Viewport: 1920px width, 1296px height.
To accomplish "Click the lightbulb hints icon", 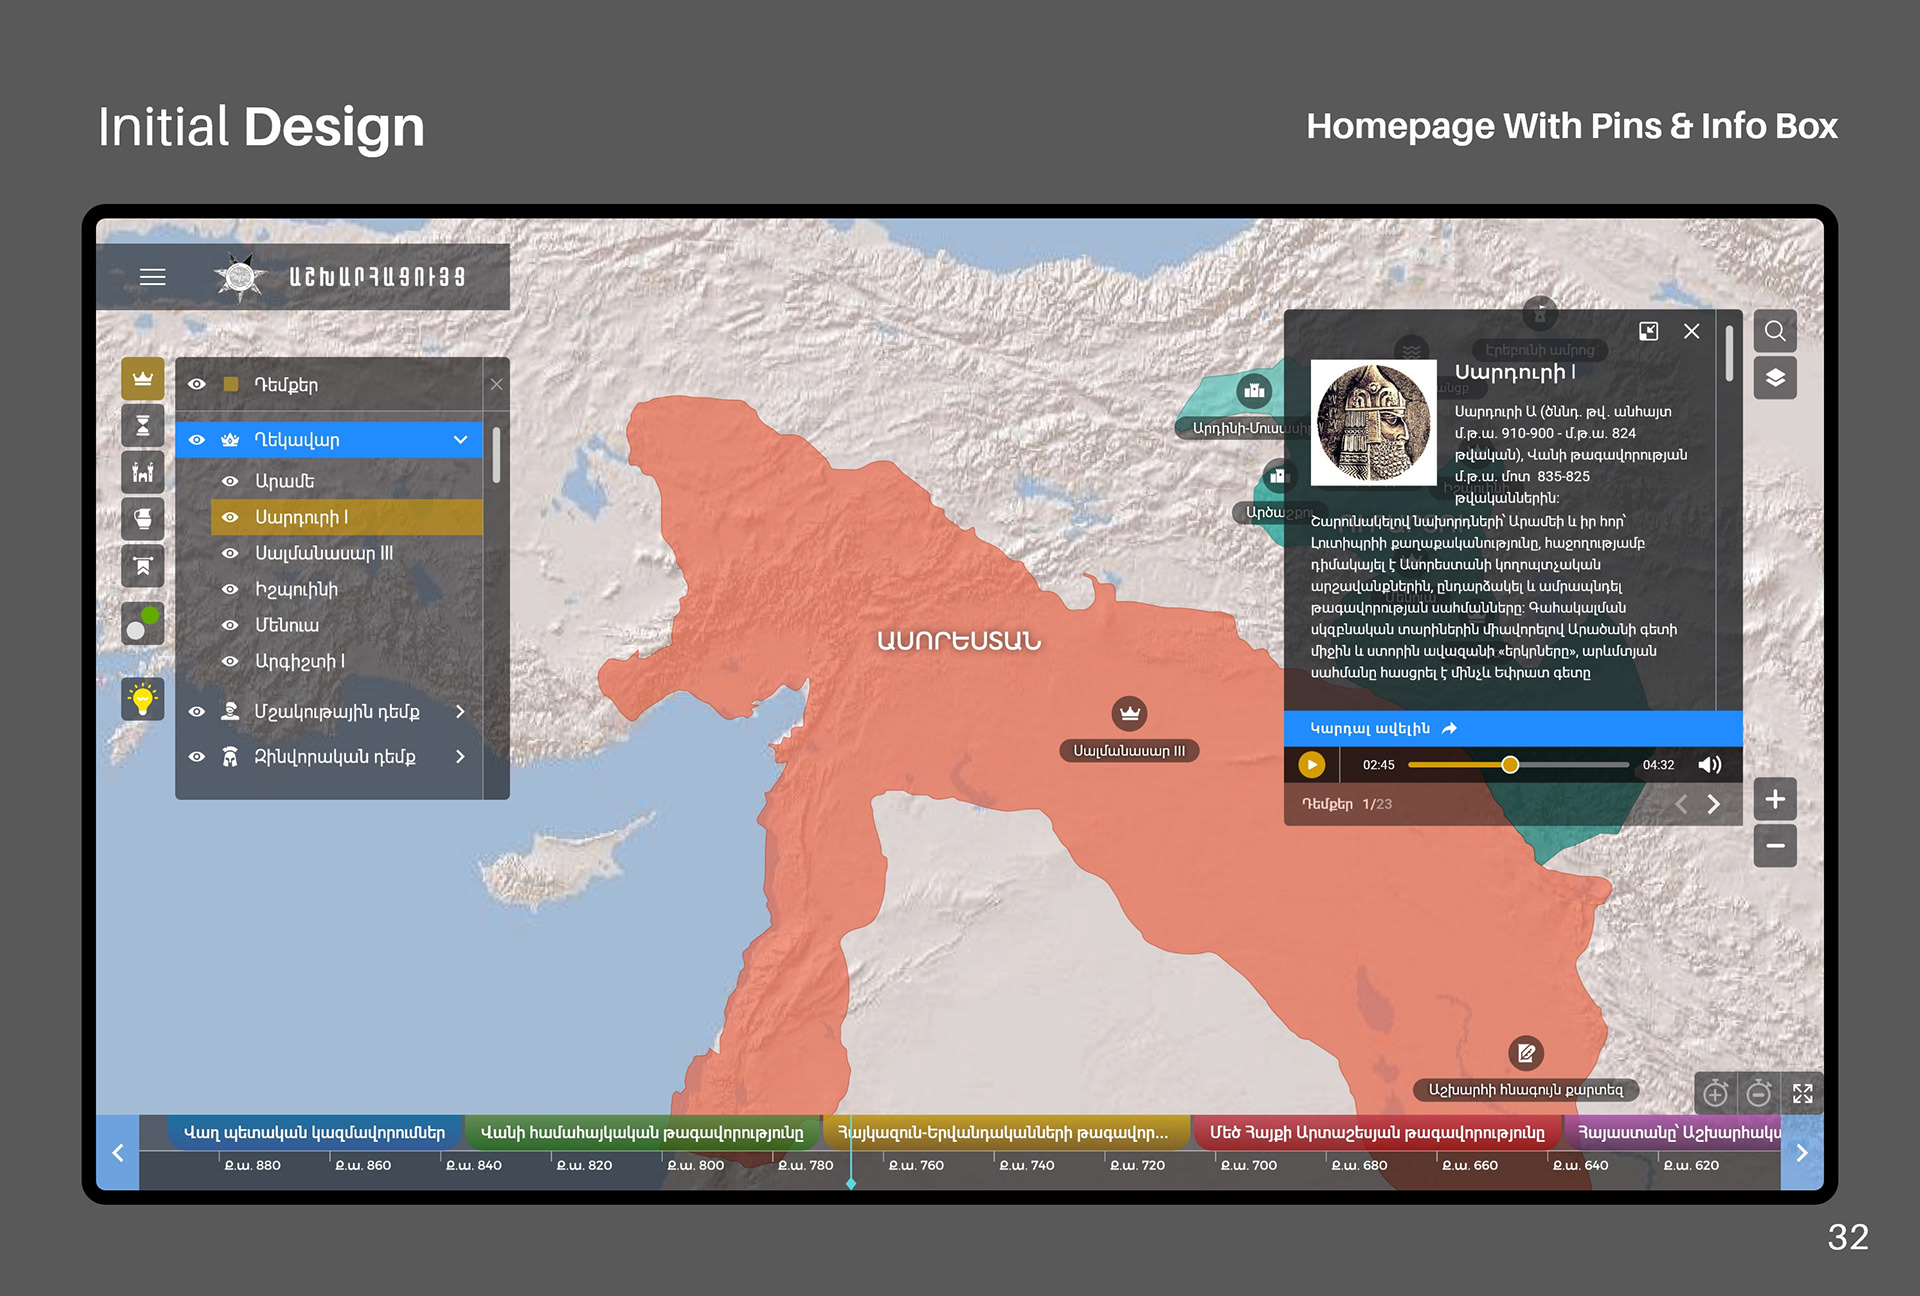I will click(143, 699).
